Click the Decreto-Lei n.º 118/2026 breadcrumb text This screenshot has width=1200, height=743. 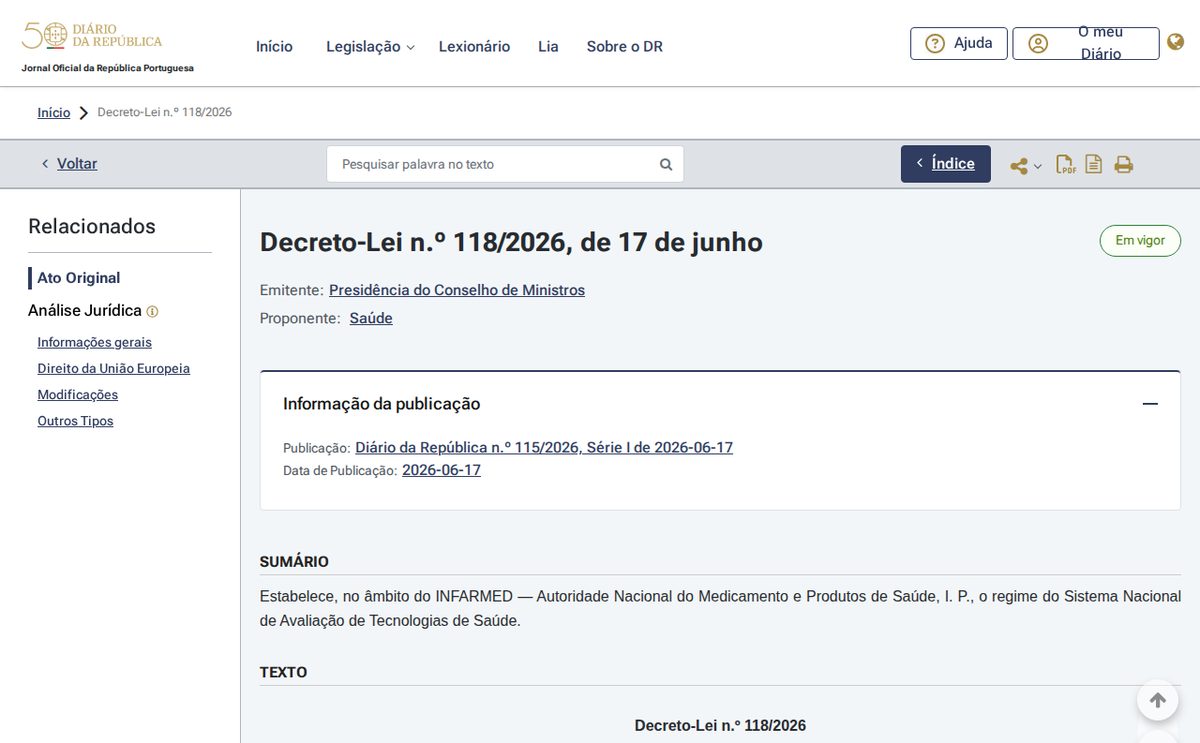point(164,112)
